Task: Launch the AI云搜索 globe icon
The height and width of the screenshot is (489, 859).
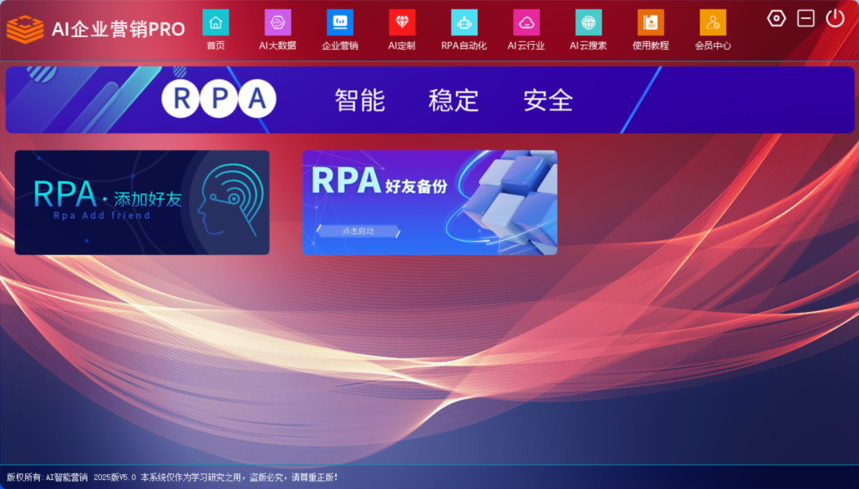Action: coord(588,23)
